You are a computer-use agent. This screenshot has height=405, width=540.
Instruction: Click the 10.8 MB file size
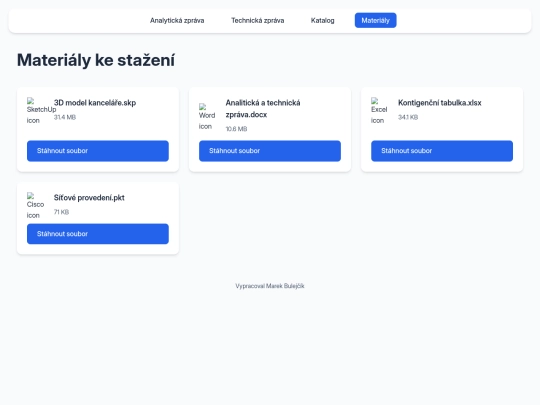[x=236, y=129]
